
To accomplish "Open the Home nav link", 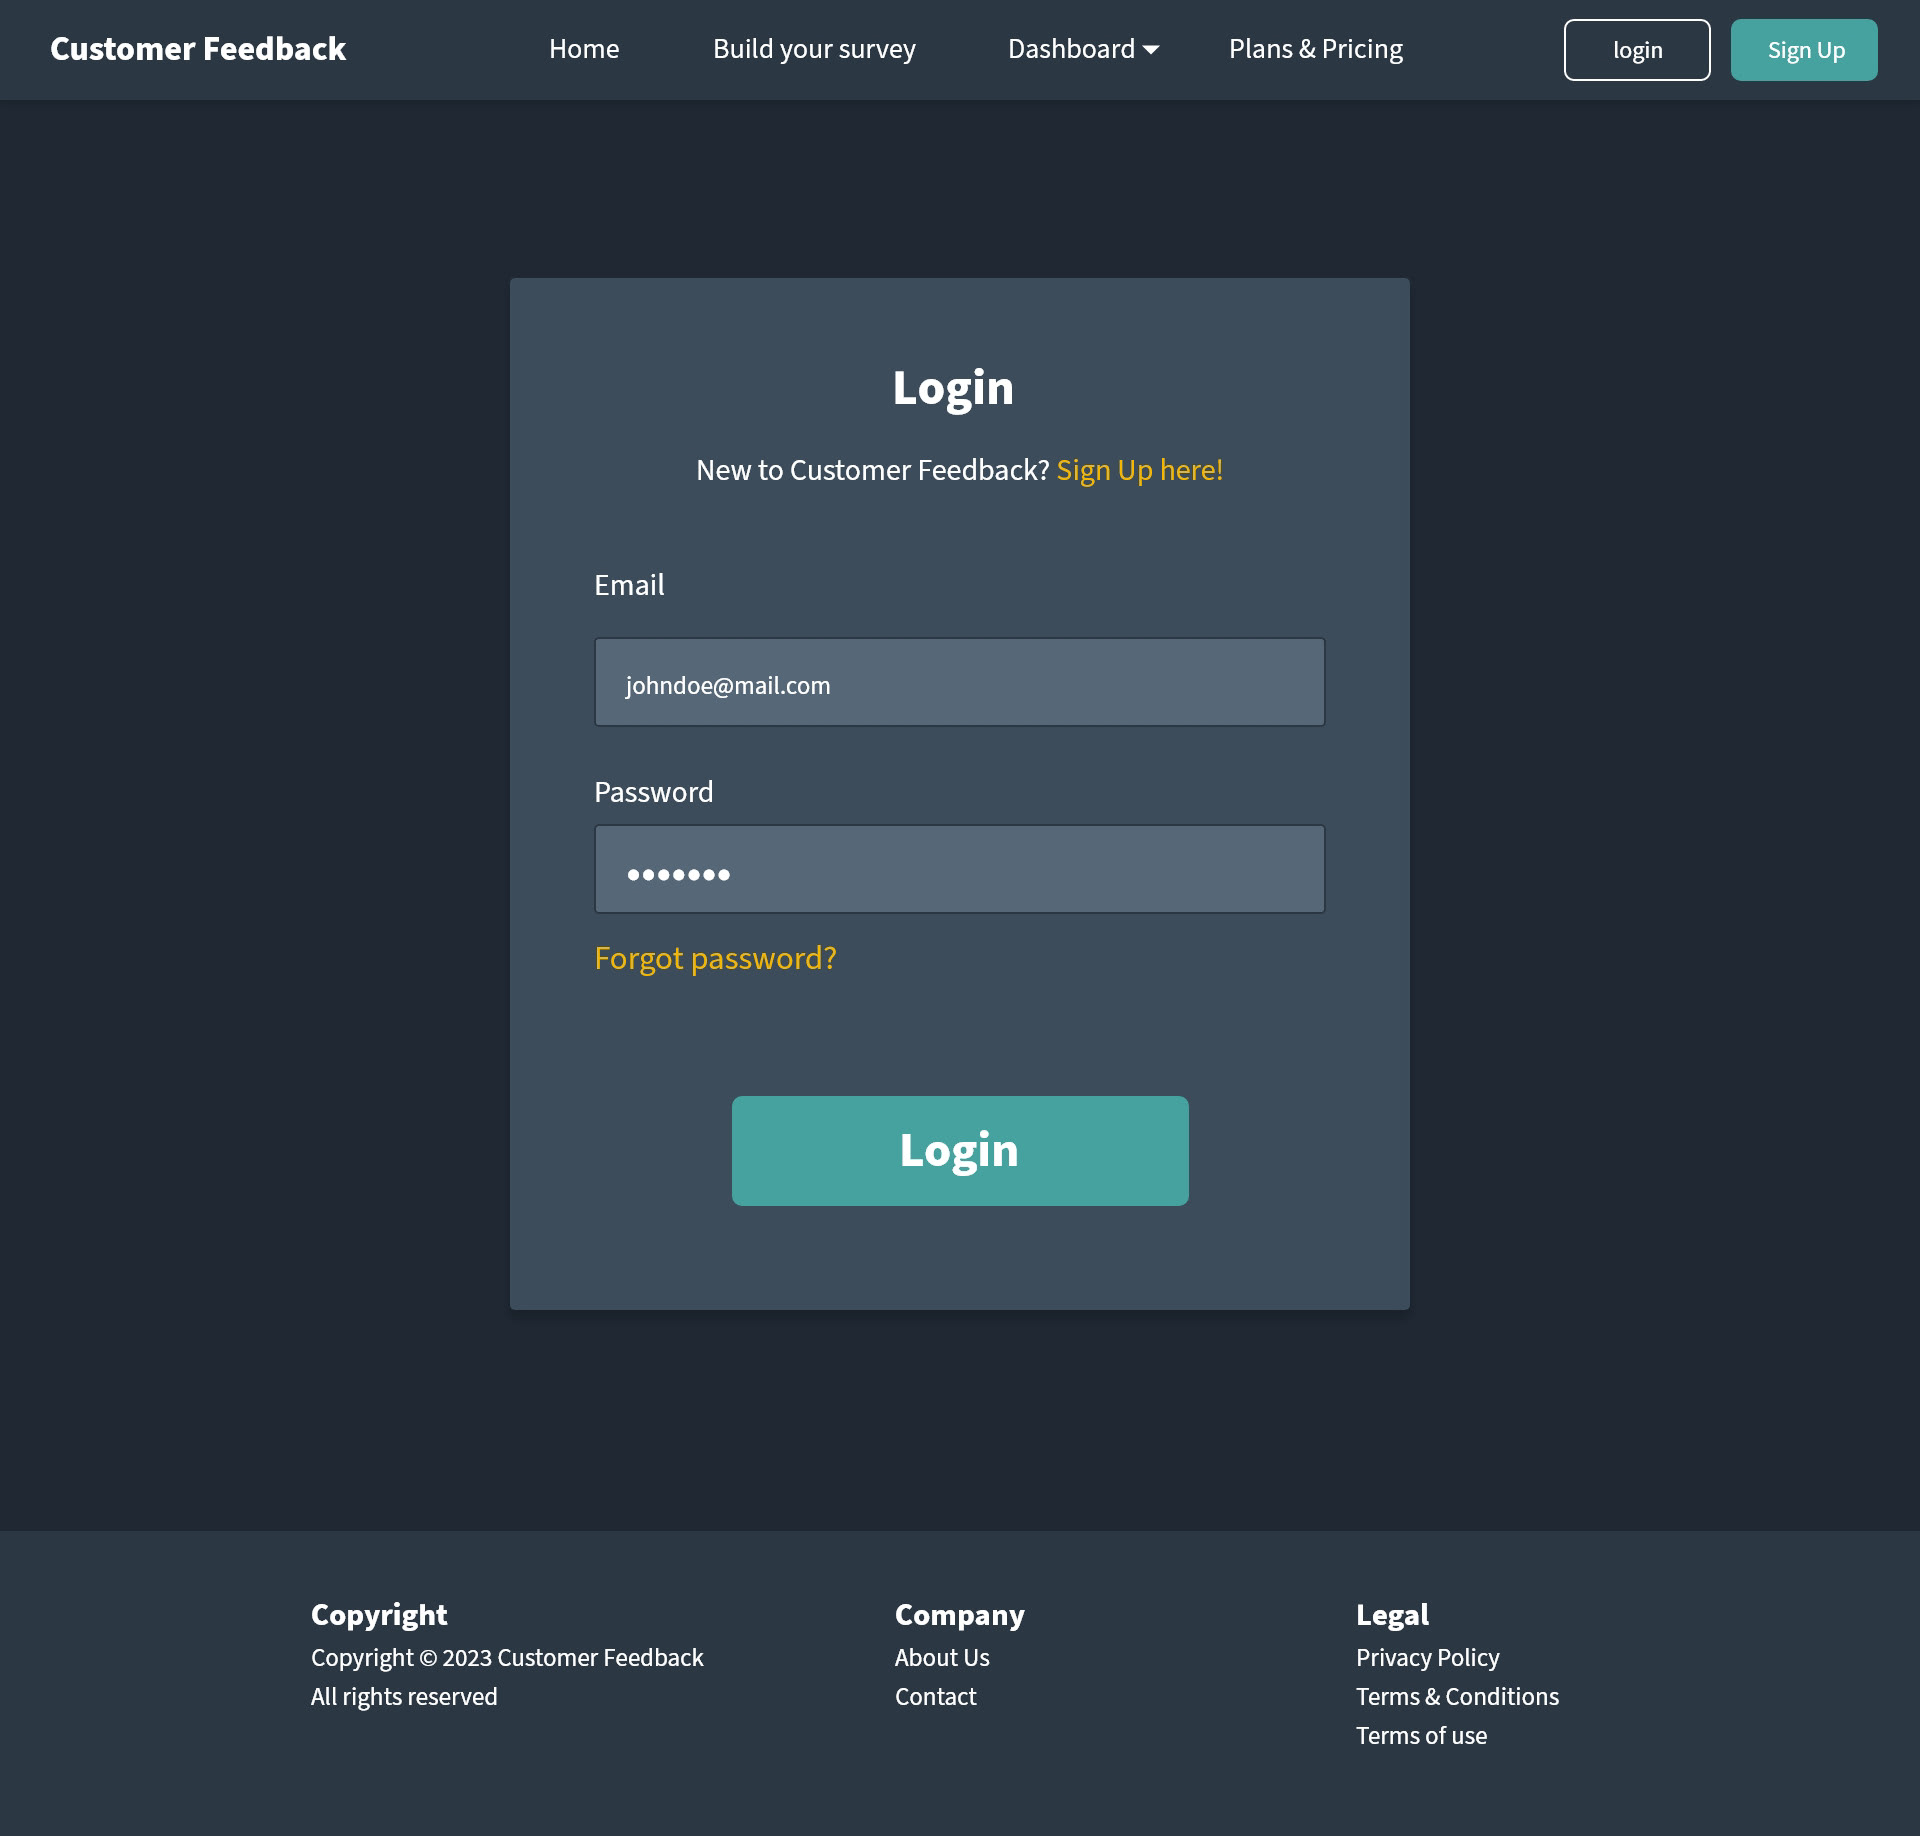I will pyautogui.click(x=584, y=49).
